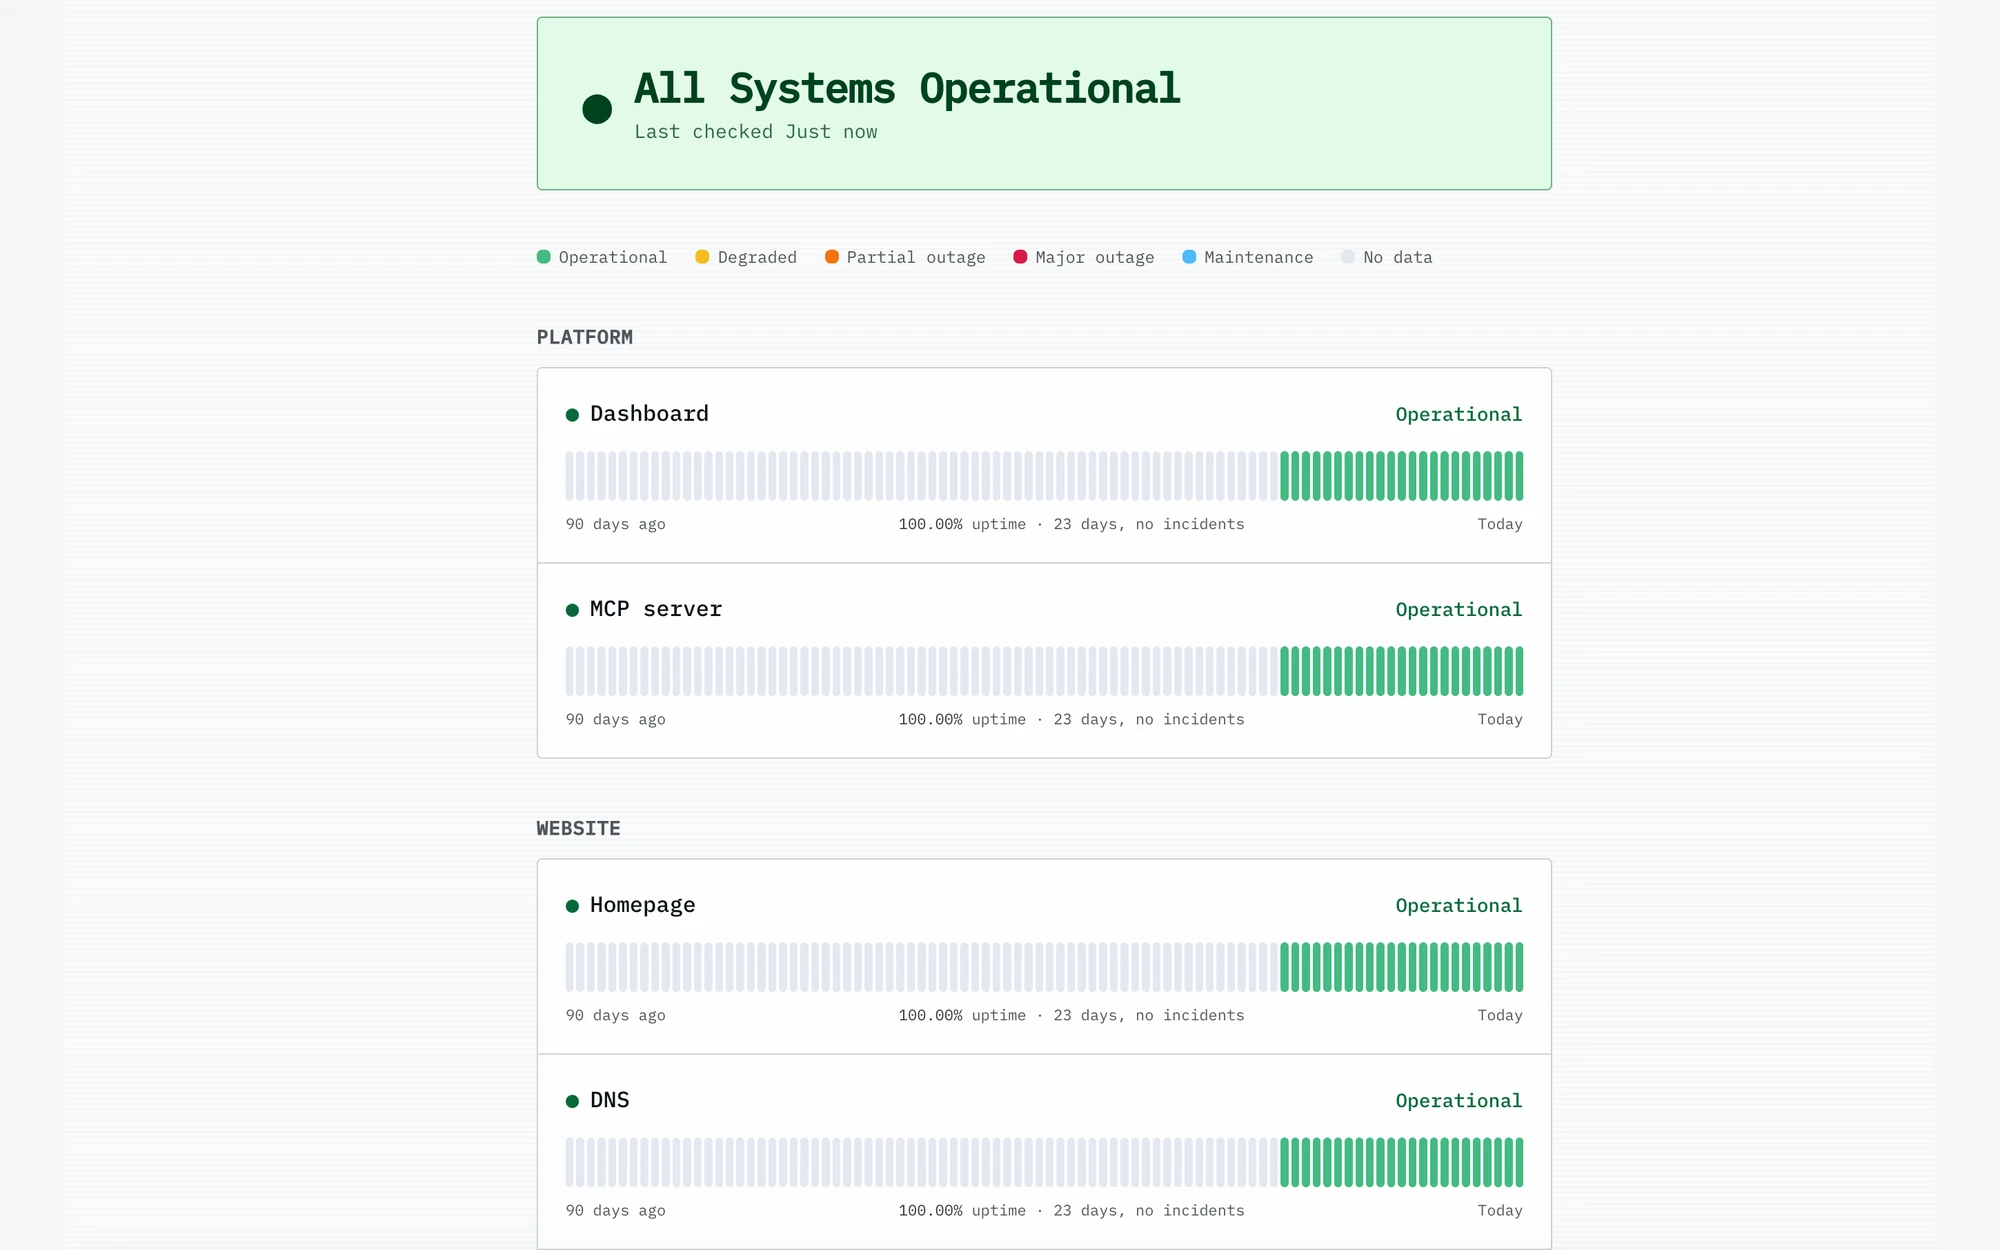
Task: Click the orange Partial outage legend dot
Action: (x=831, y=257)
